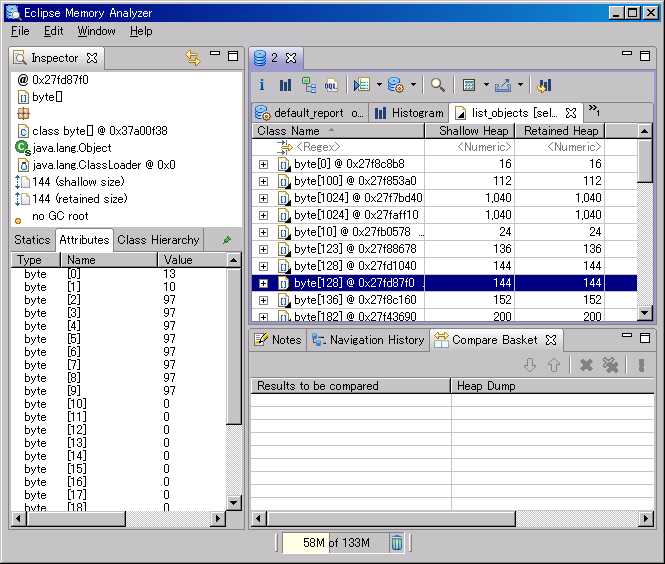This screenshot has width=665, height=564.
Task: Open export dropdown arrow
Action: 520,85
